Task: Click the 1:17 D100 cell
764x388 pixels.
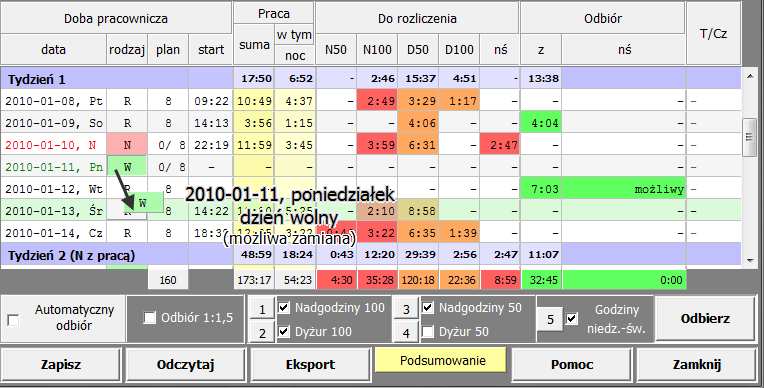Action: coord(459,101)
